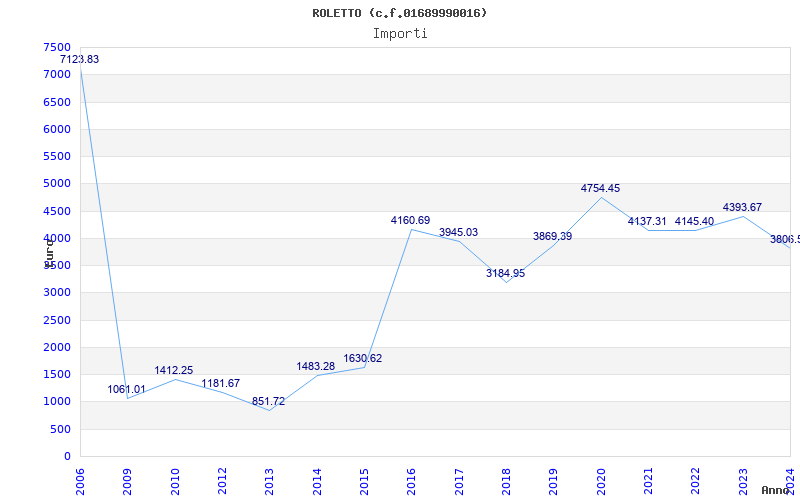Image resolution: width=800 pixels, height=500 pixels.
Task: Click the 4393.67 data label
Action: [742, 207]
